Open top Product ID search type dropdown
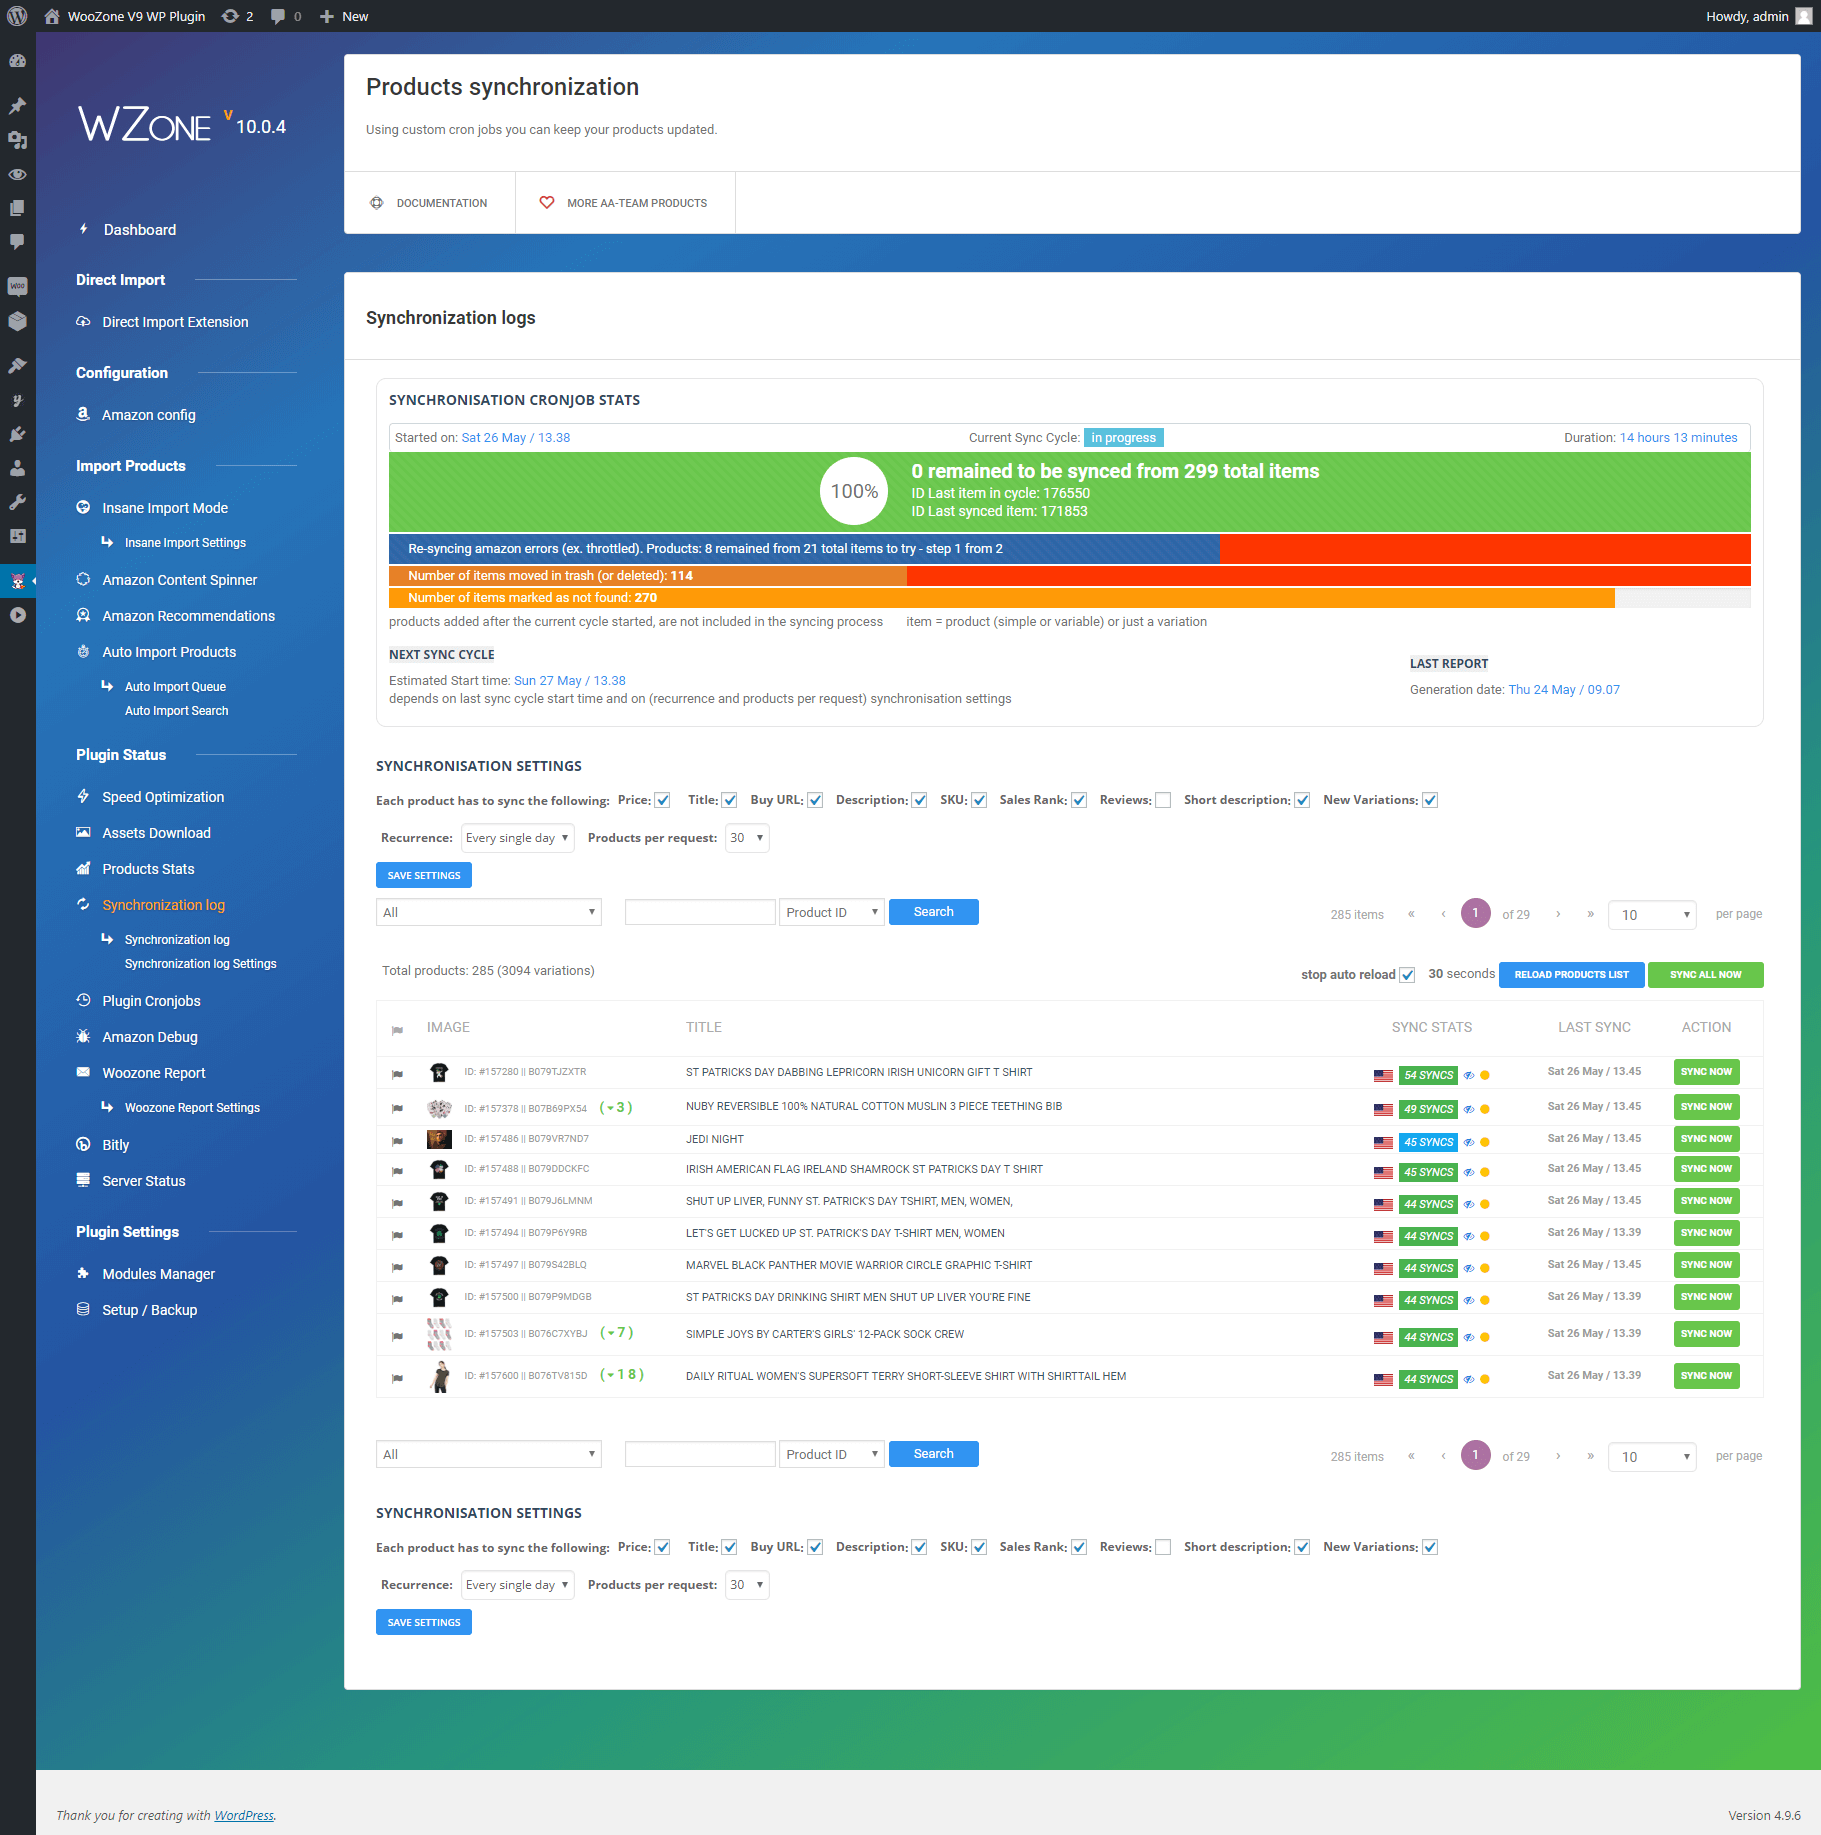 click(x=832, y=912)
